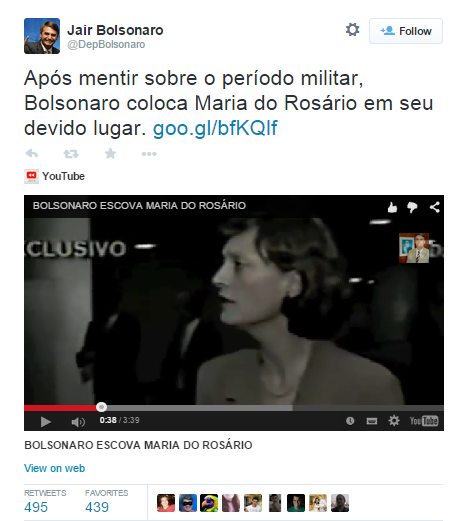Click the video progress bar scrubber
The width and height of the screenshot is (470, 521).
[x=101, y=407]
